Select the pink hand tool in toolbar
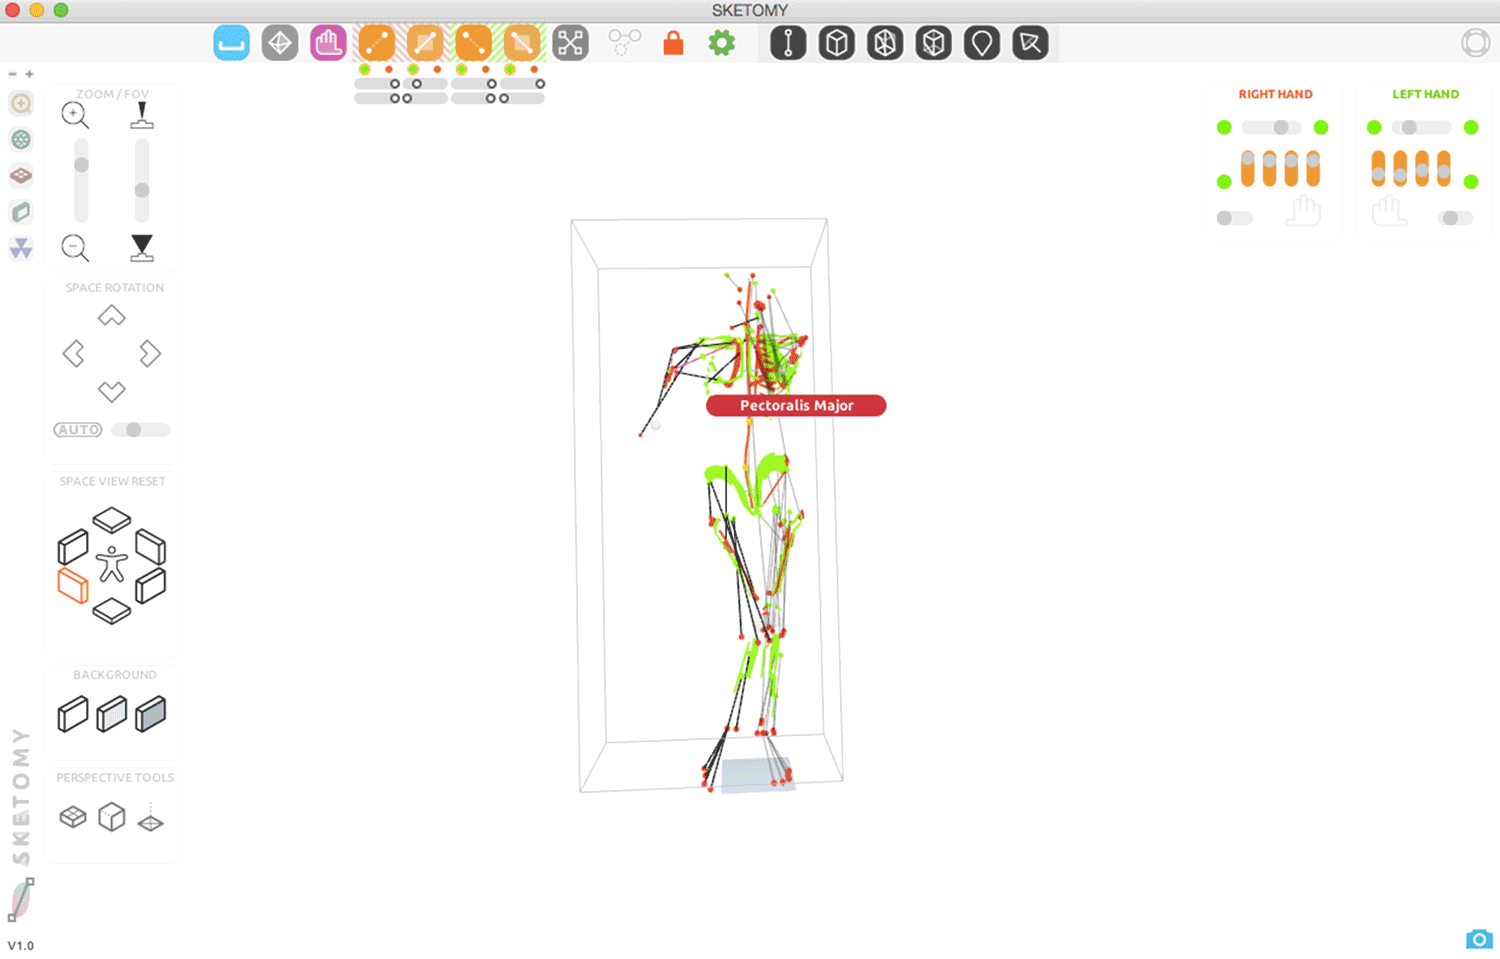Screen dimensions: 1500x959 point(328,43)
